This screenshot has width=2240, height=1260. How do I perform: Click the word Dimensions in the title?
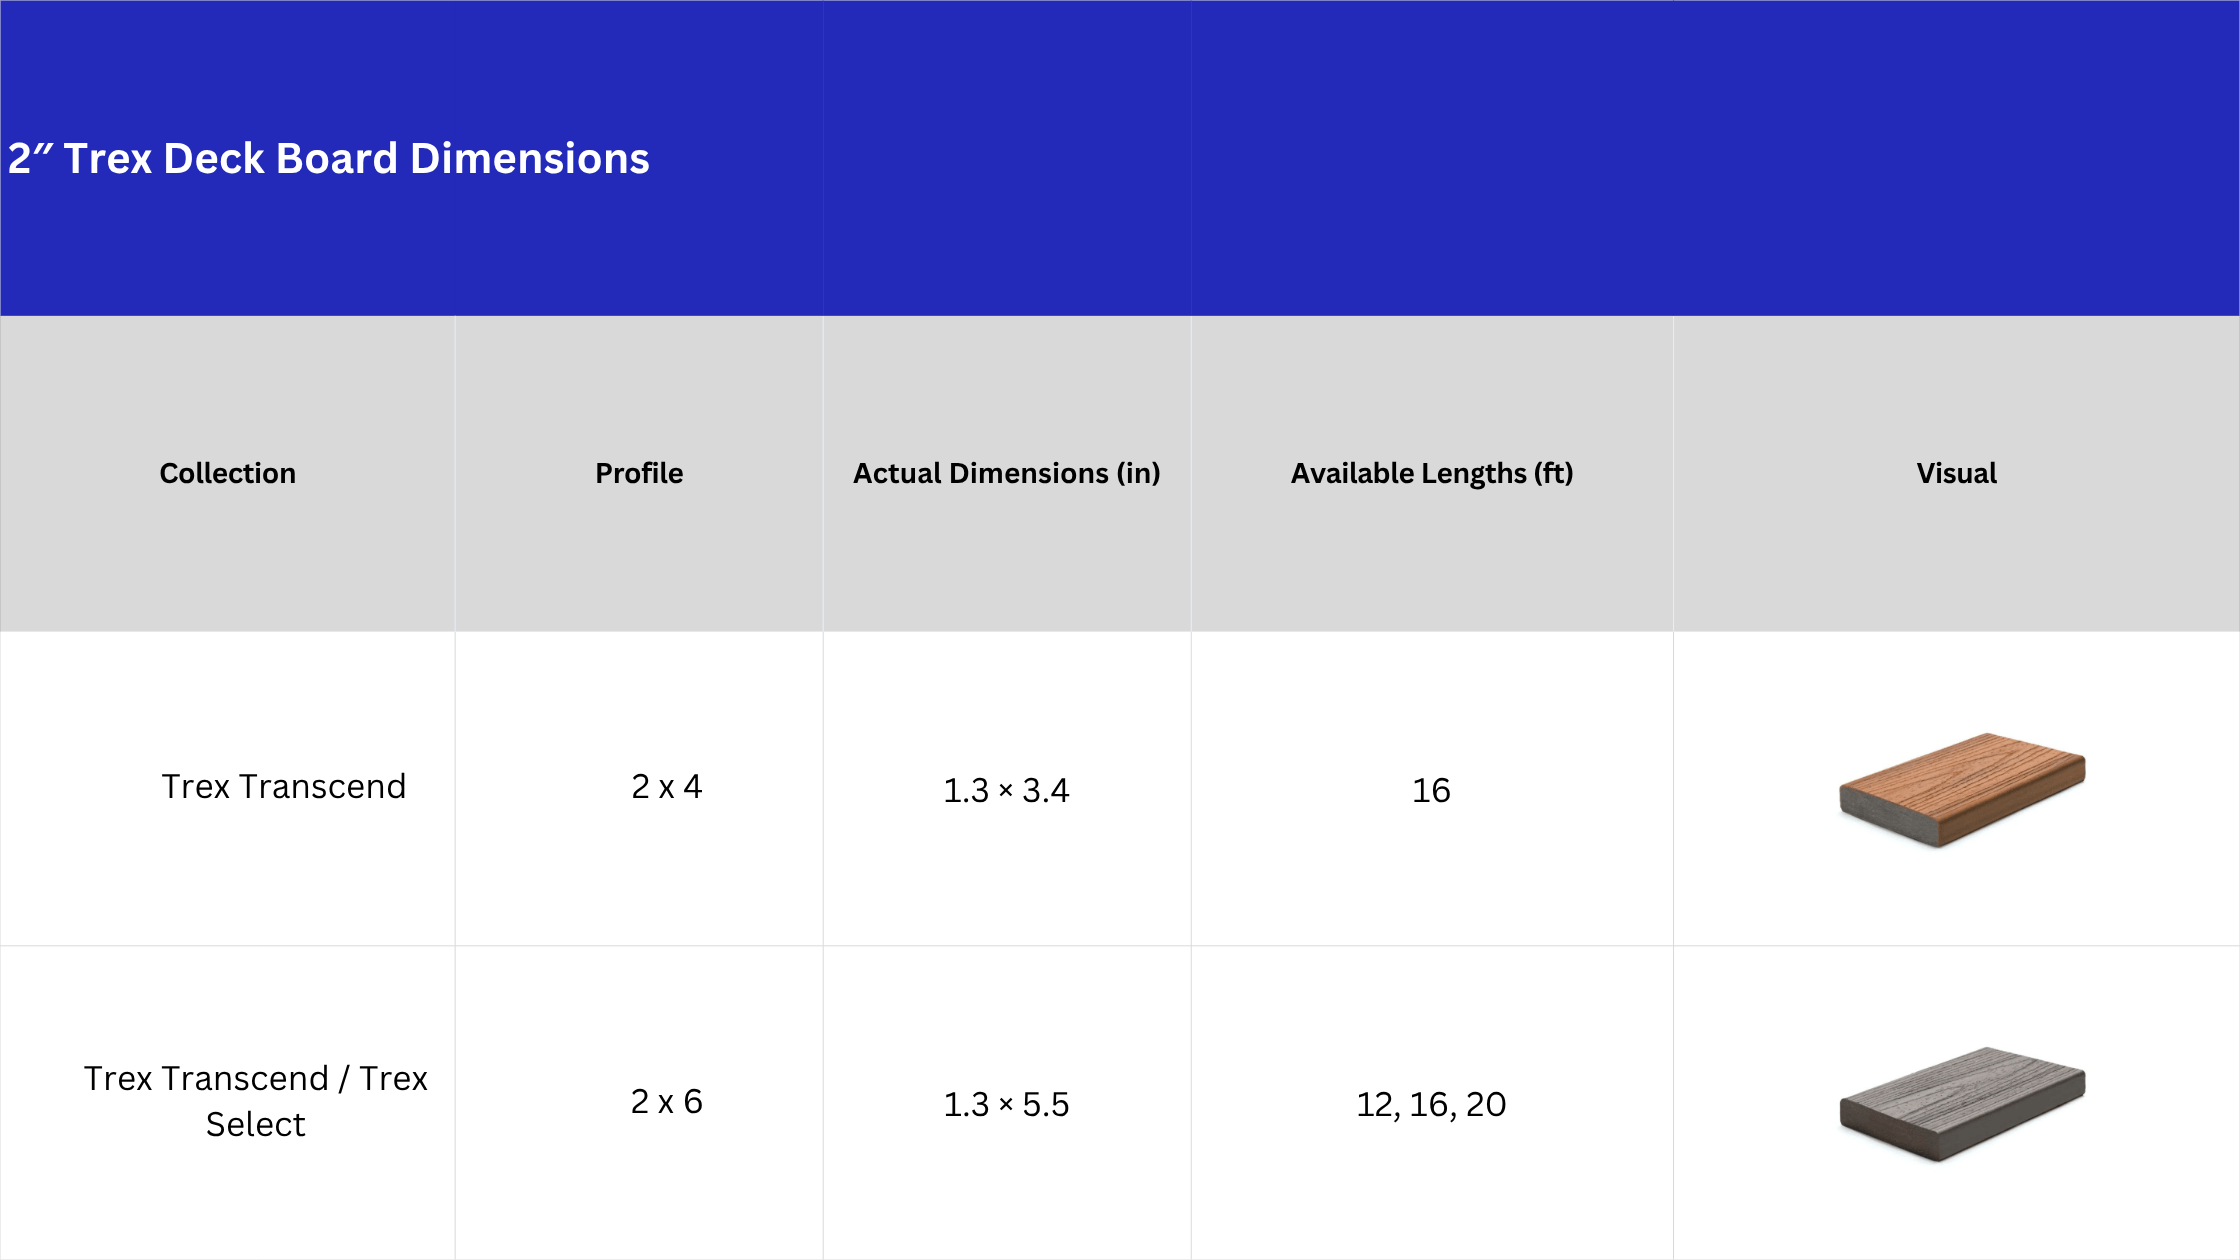(x=530, y=158)
